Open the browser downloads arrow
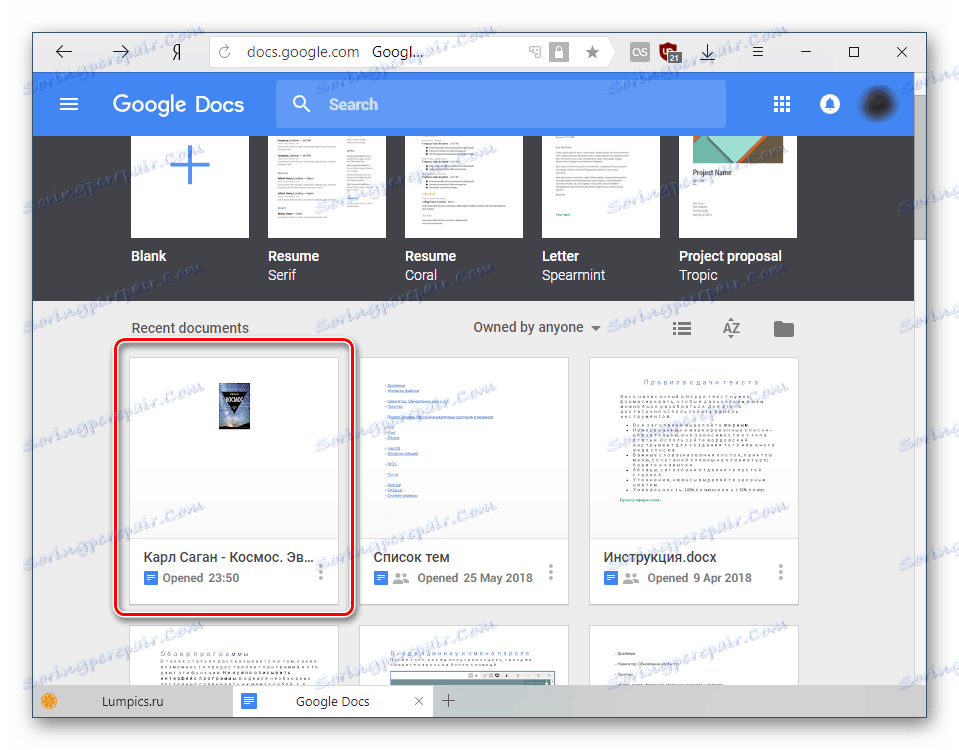This screenshot has height=750, width=959. [708, 52]
